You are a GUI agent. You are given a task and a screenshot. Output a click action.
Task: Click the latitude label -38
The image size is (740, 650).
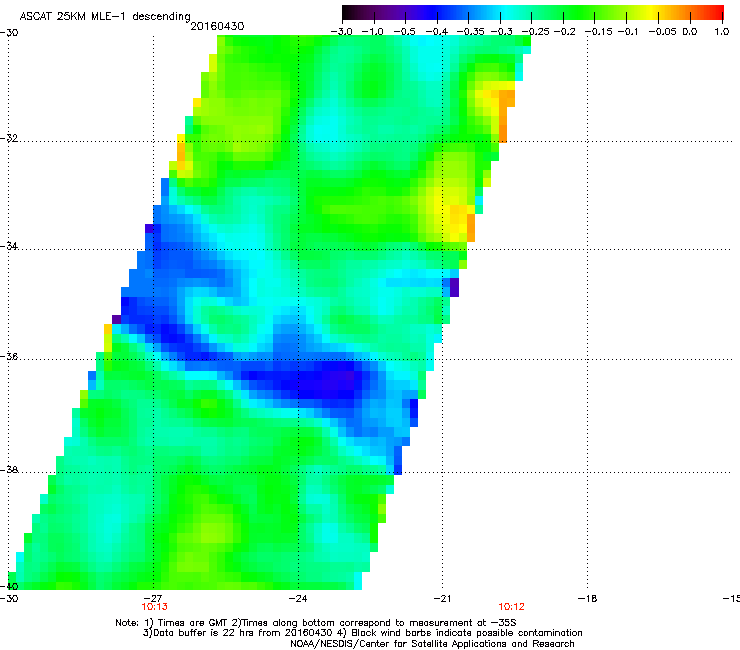pos(9,470)
